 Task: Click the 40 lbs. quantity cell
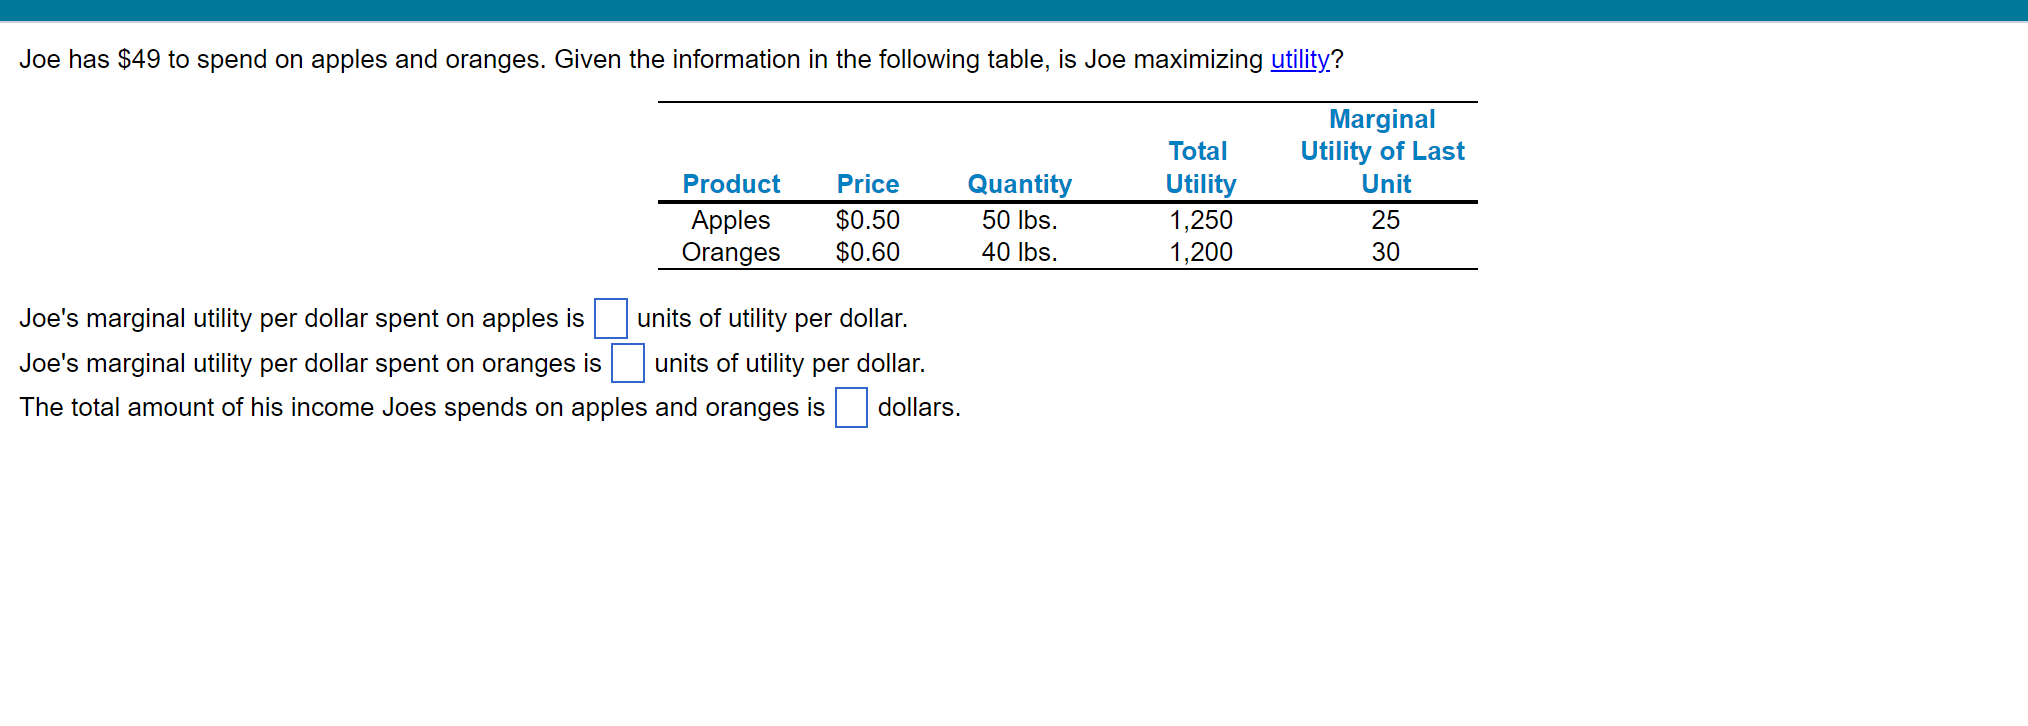coord(1019,252)
